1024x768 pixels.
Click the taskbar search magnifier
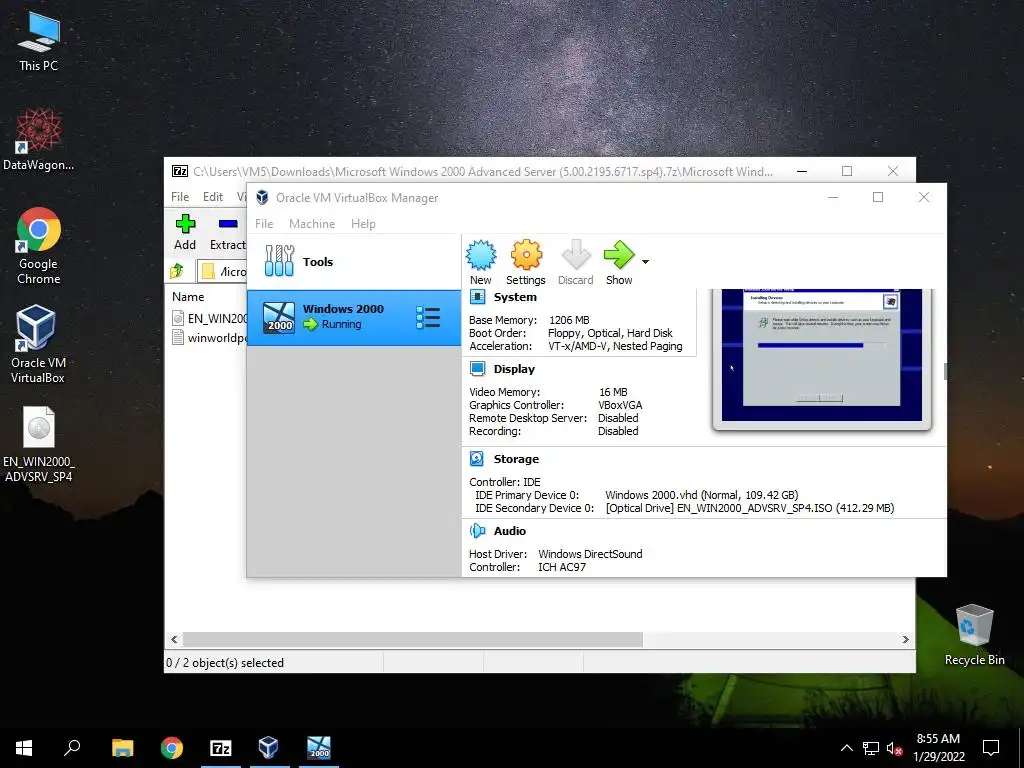72,748
